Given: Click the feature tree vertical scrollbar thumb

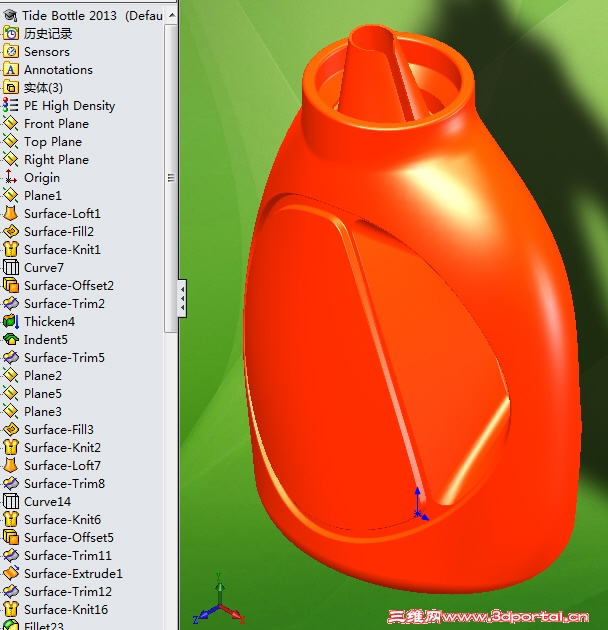Looking at the screenshot, I should pyautogui.click(x=171, y=178).
